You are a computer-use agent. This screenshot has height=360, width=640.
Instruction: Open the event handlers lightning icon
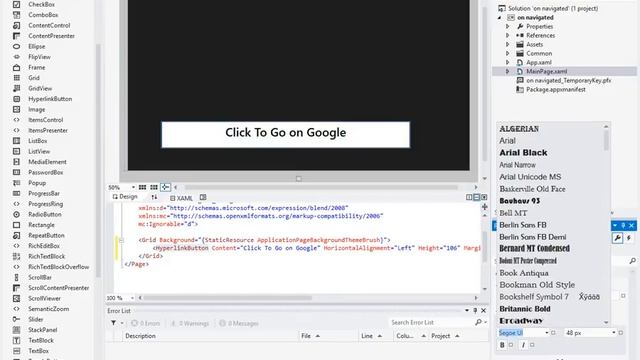[629, 238]
